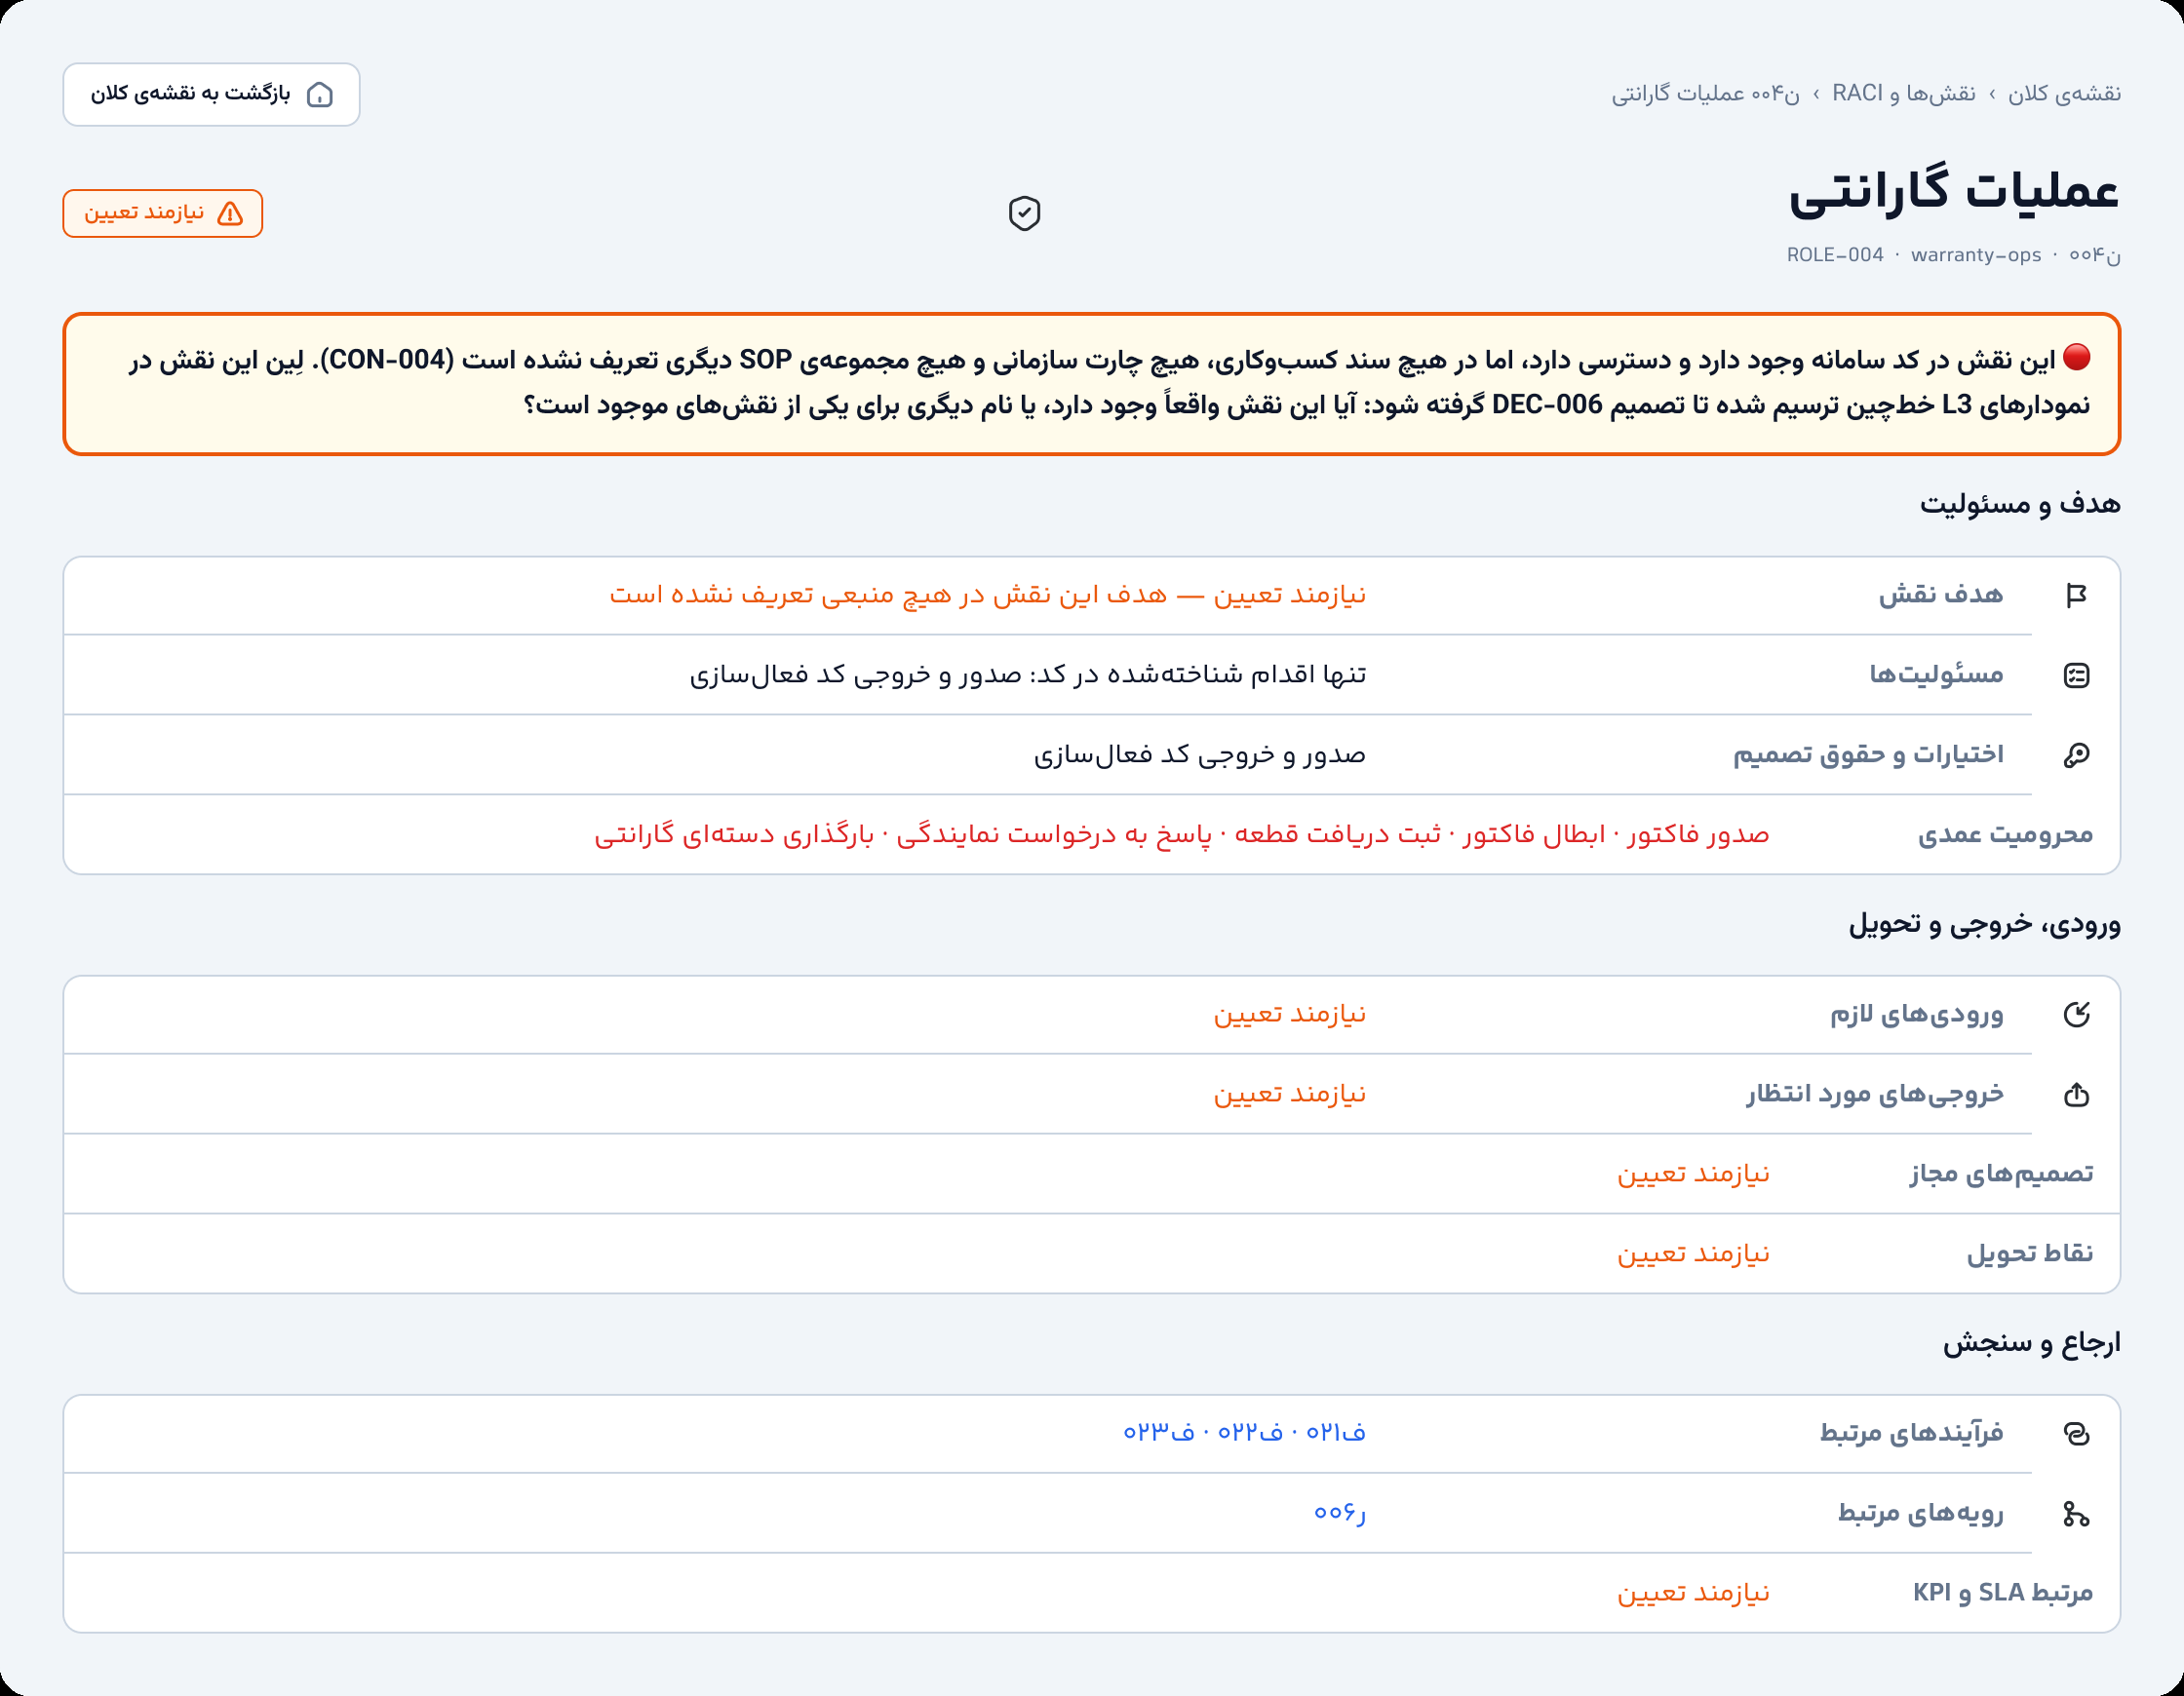Image resolution: width=2184 pixels, height=1696 pixels.
Task: Click the warning triangle icon in the badge
Action: pos(230,213)
